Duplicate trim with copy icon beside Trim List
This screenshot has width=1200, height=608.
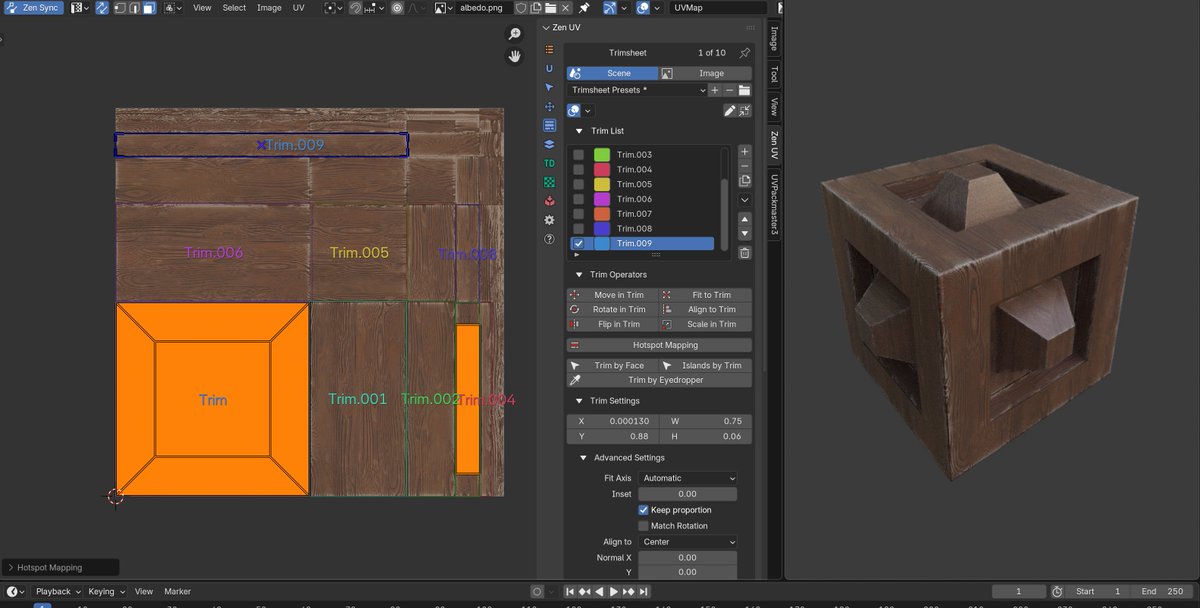click(x=744, y=180)
